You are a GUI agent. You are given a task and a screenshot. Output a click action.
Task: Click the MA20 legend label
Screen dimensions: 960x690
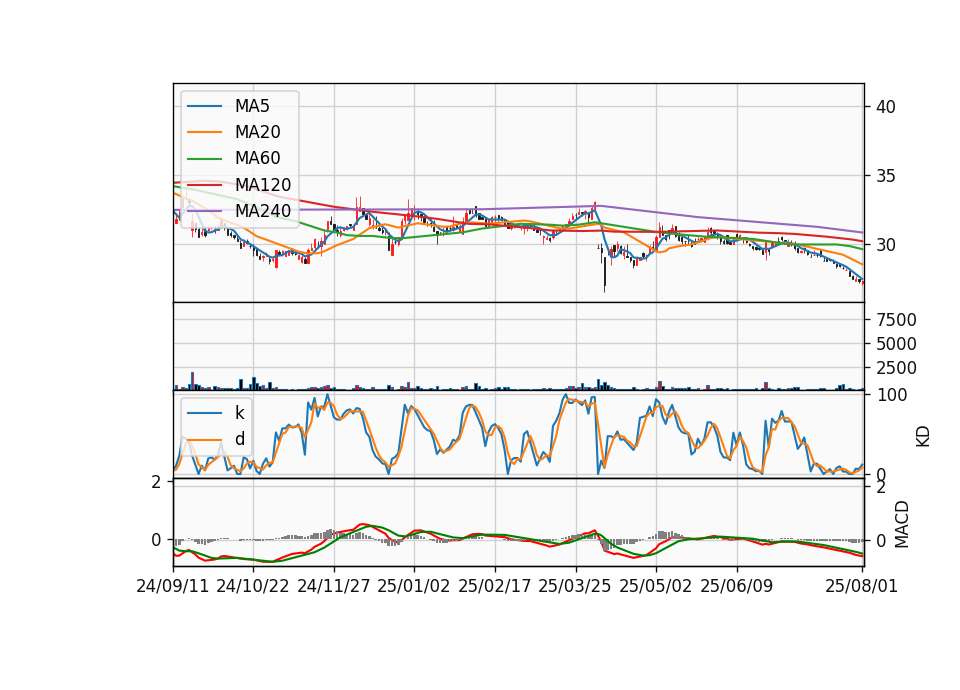[x=258, y=132]
